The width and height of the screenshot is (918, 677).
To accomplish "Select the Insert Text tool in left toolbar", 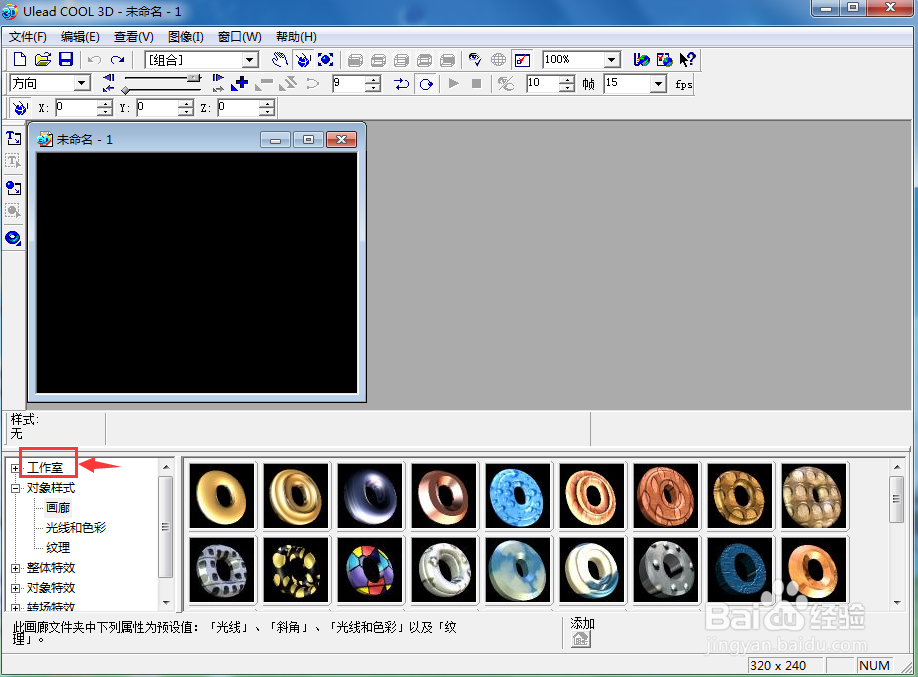I will coord(13,138).
